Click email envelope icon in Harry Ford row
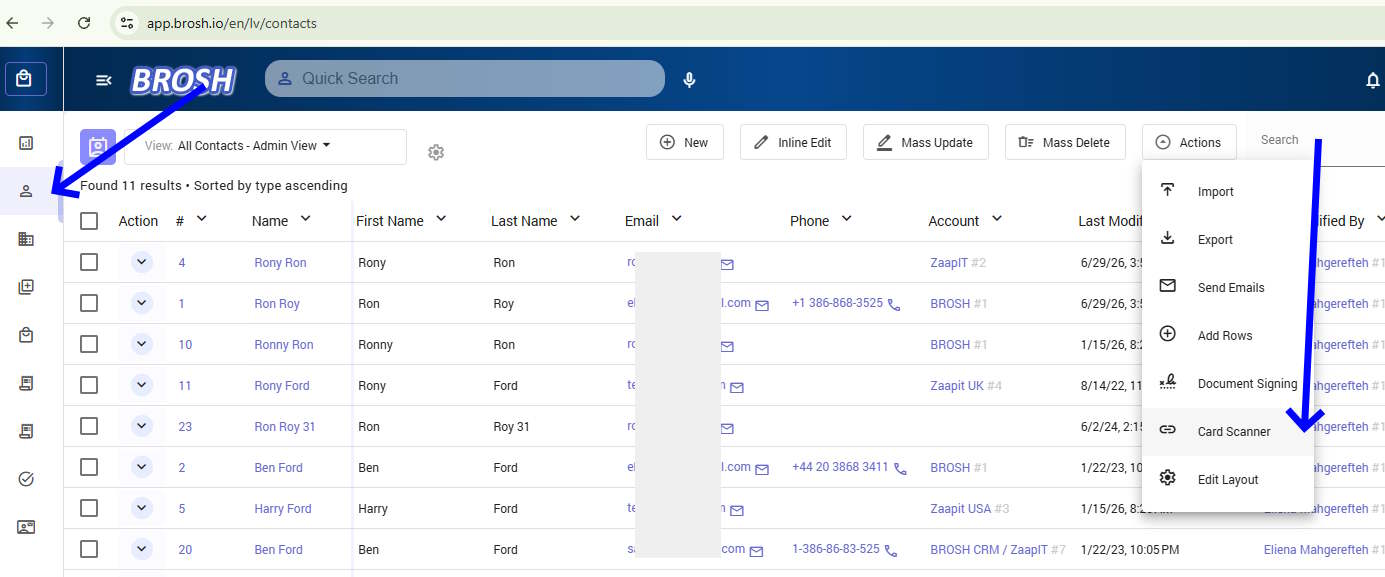The width and height of the screenshot is (1385, 577). pos(737,510)
